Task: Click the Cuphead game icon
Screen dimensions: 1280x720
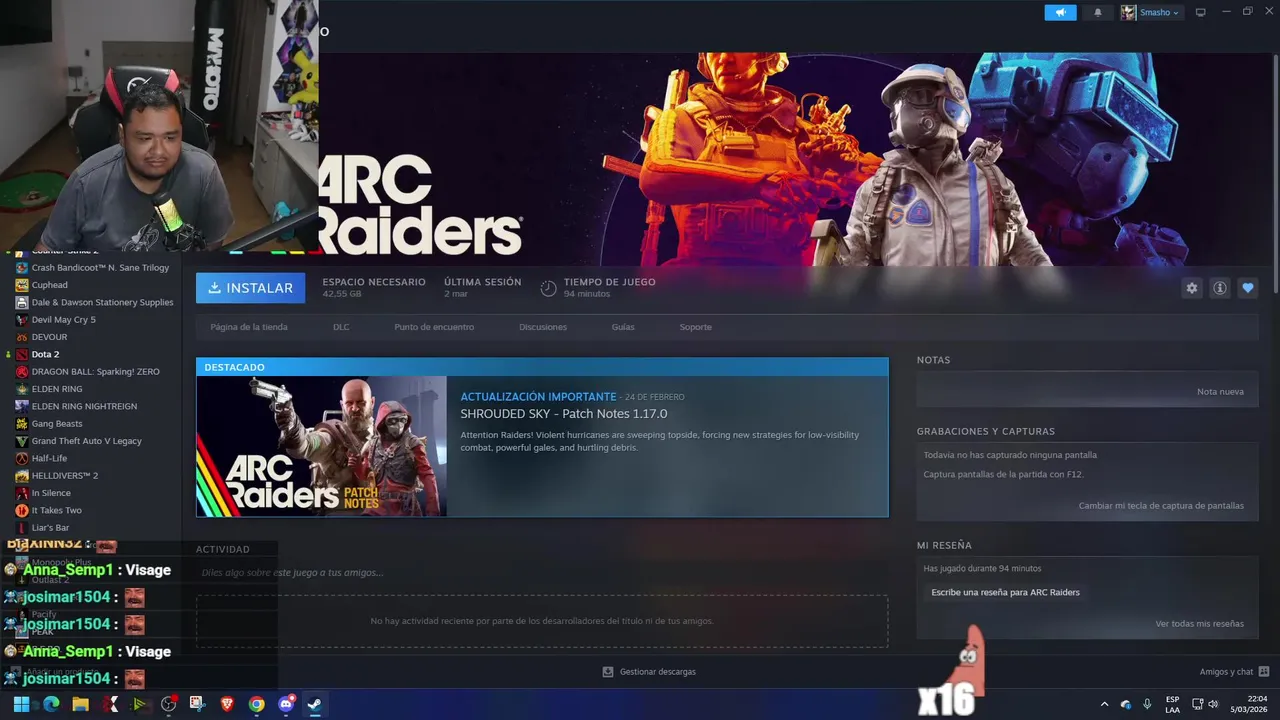Action: [x=22, y=285]
